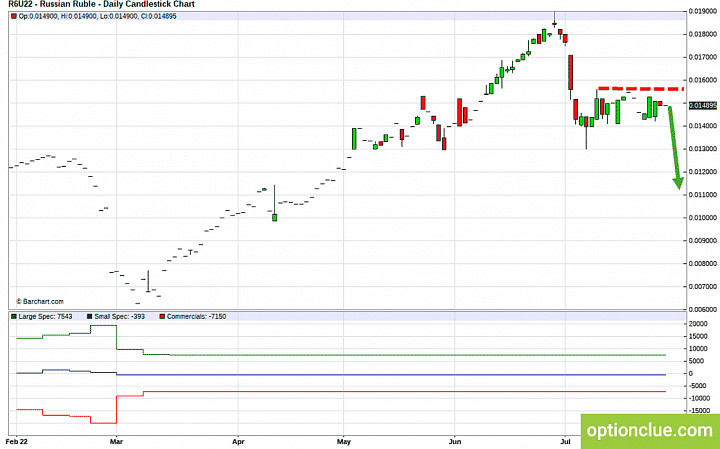Select the red OHLC legend square
The height and width of the screenshot is (449, 720).
pyautogui.click(x=14, y=16)
